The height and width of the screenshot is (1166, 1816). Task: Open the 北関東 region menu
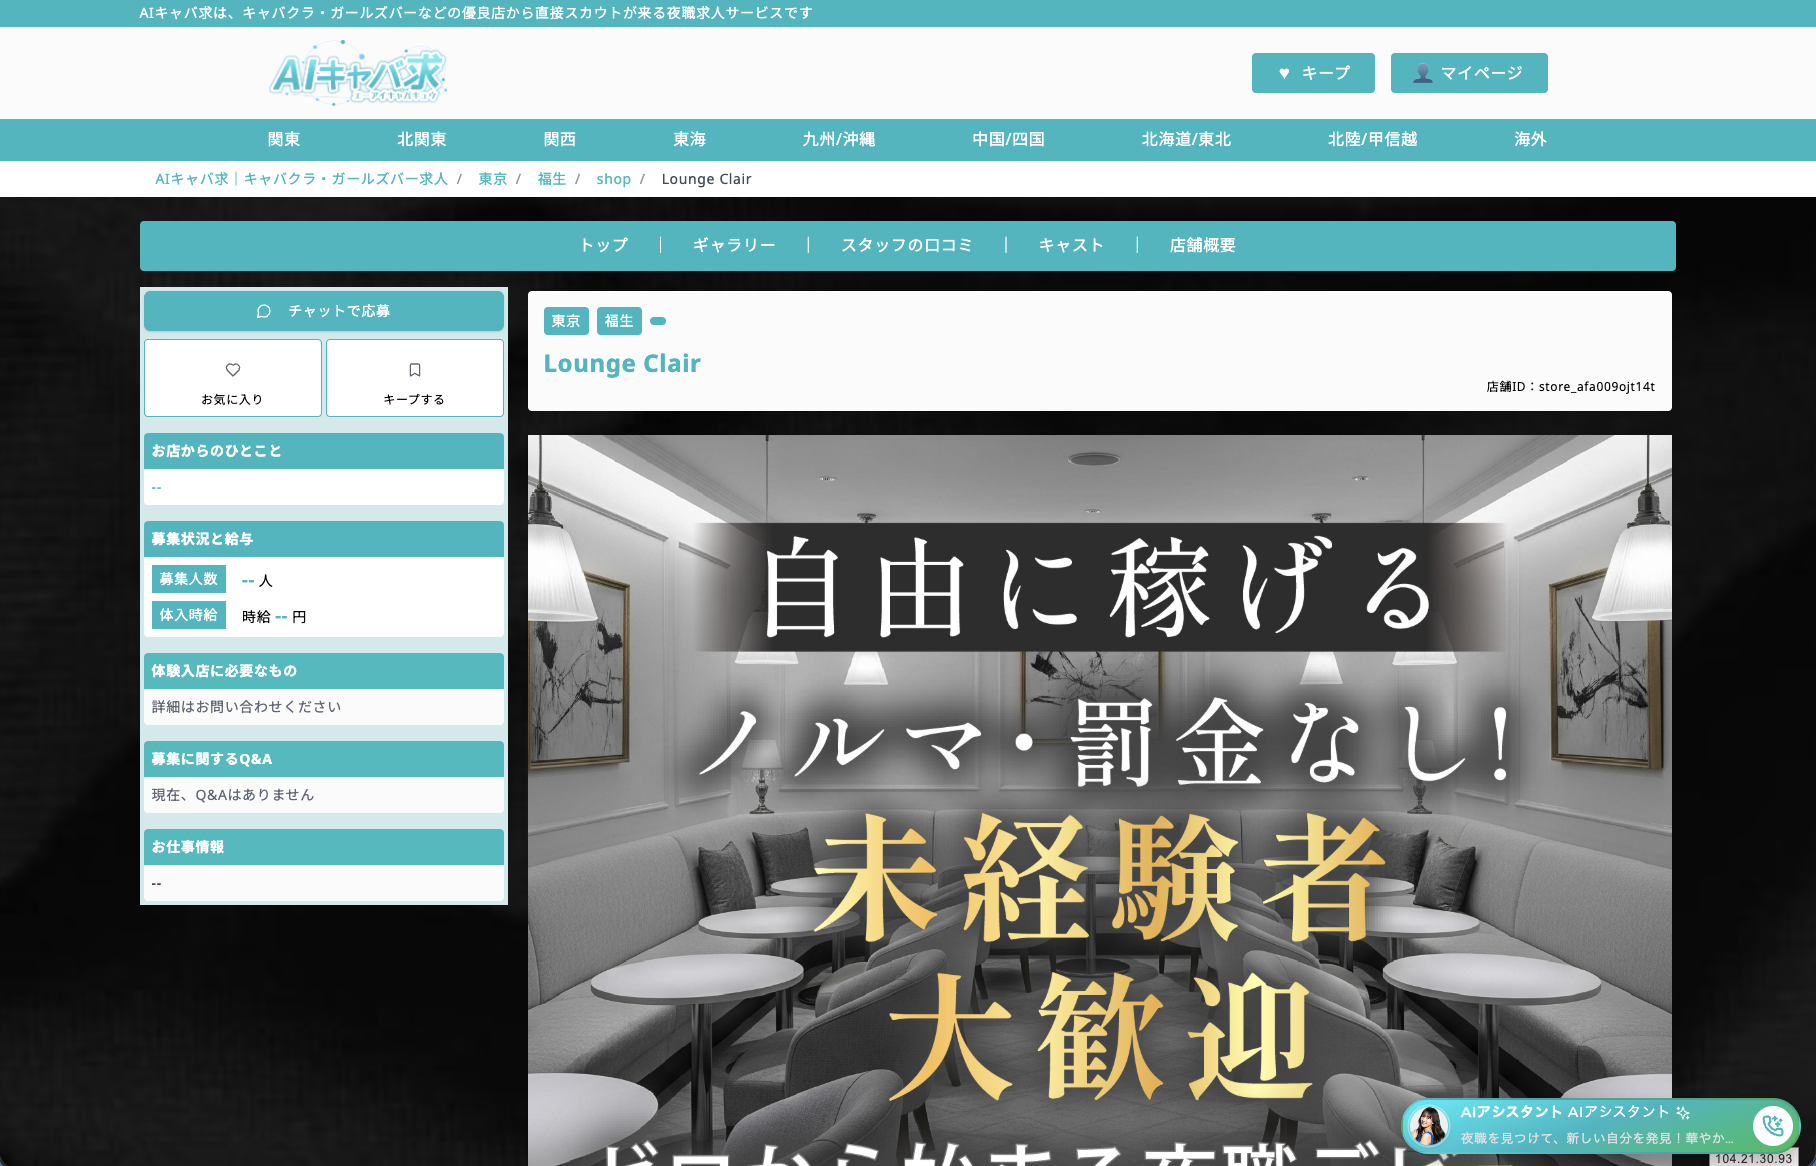coord(422,140)
